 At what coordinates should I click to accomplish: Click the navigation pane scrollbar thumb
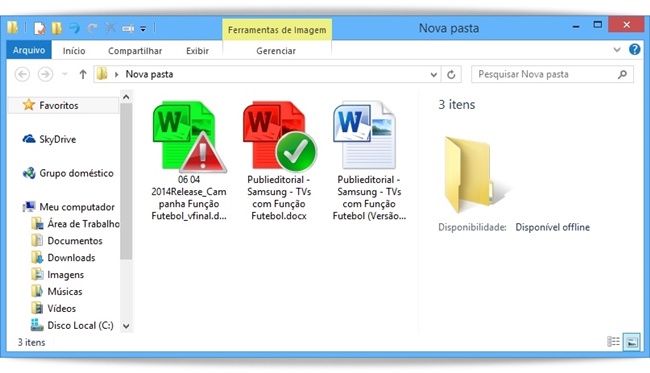pyautogui.click(x=126, y=181)
